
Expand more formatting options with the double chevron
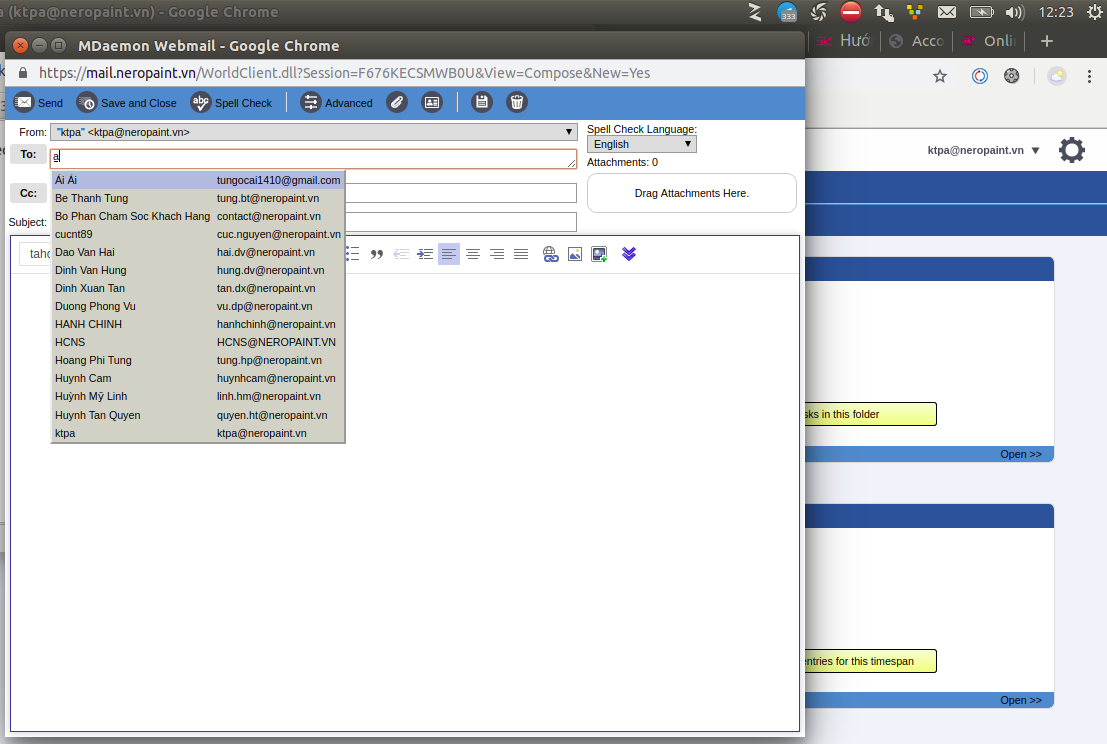pyautogui.click(x=629, y=254)
